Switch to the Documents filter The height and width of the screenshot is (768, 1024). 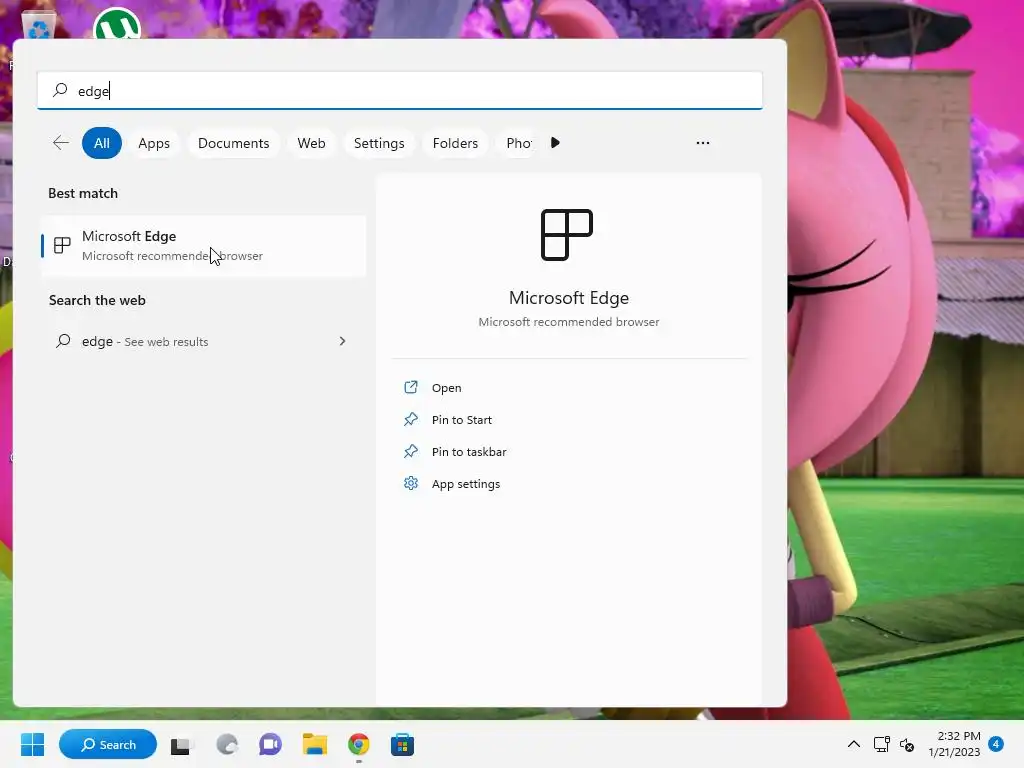point(233,143)
